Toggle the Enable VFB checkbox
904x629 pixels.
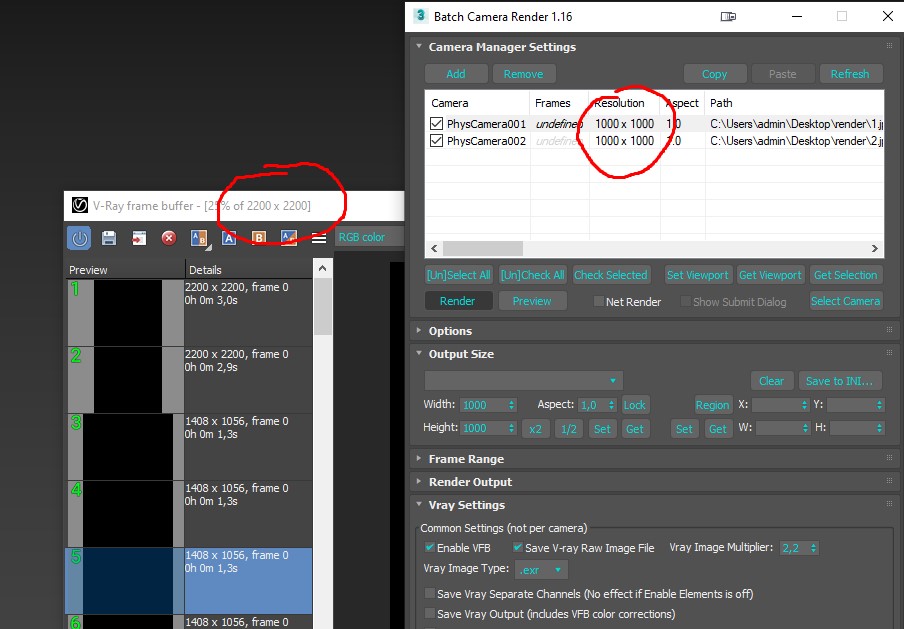pos(430,548)
